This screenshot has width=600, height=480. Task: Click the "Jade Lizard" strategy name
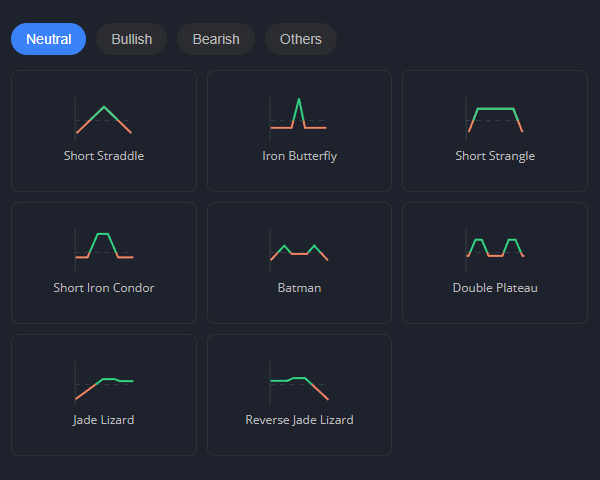[104, 420]
